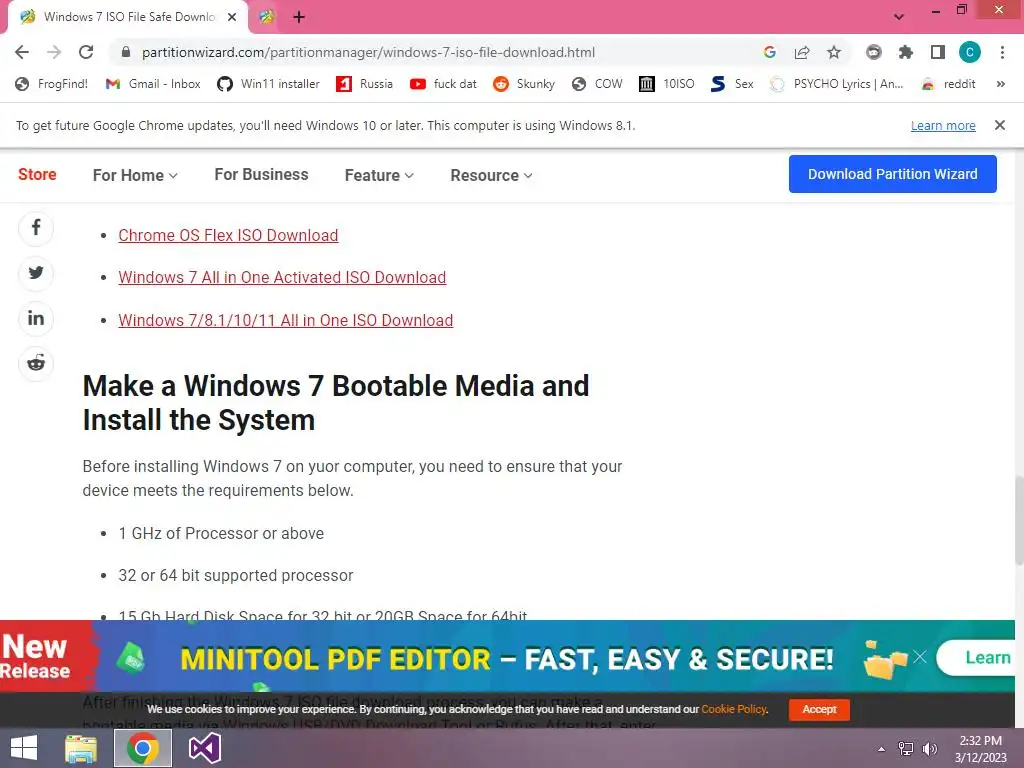
Task: Share the article on LinkedIn
Action: (x=36, y=318)
